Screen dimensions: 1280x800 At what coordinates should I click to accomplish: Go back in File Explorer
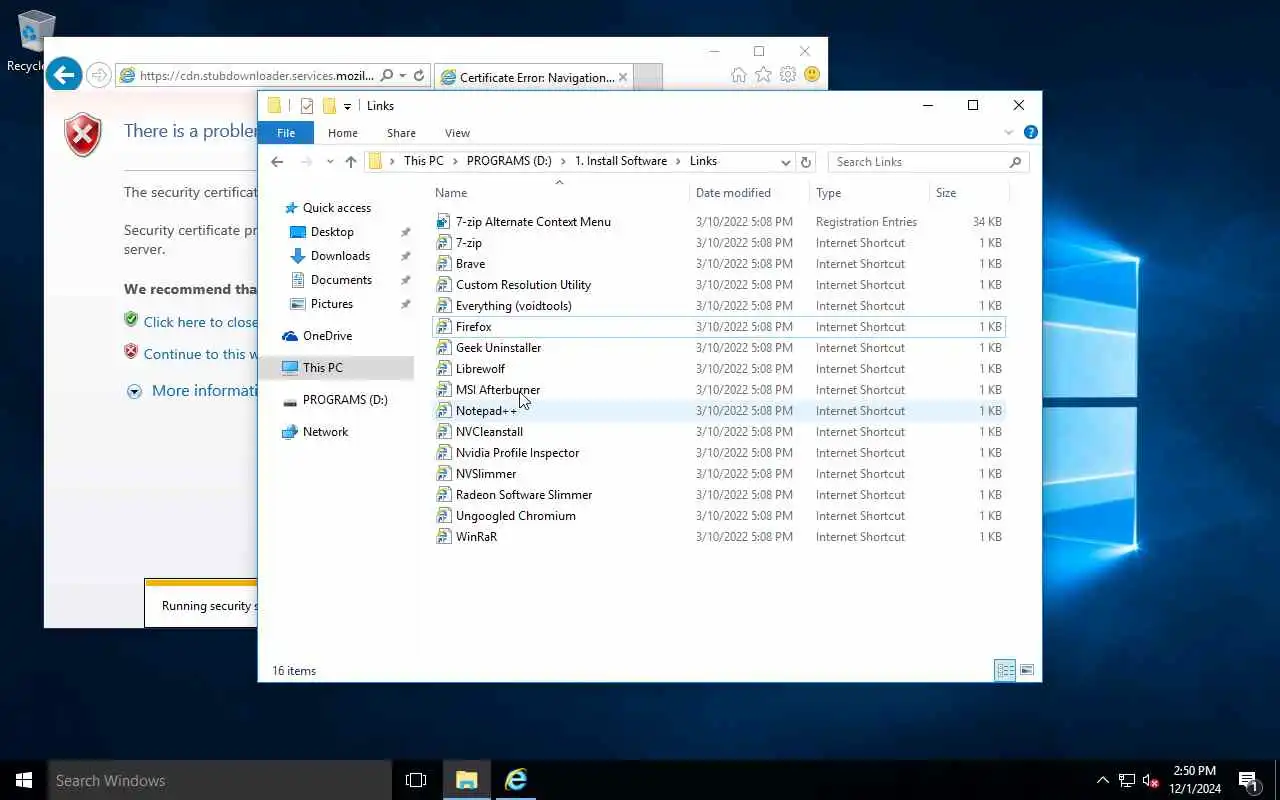point(277,162)
